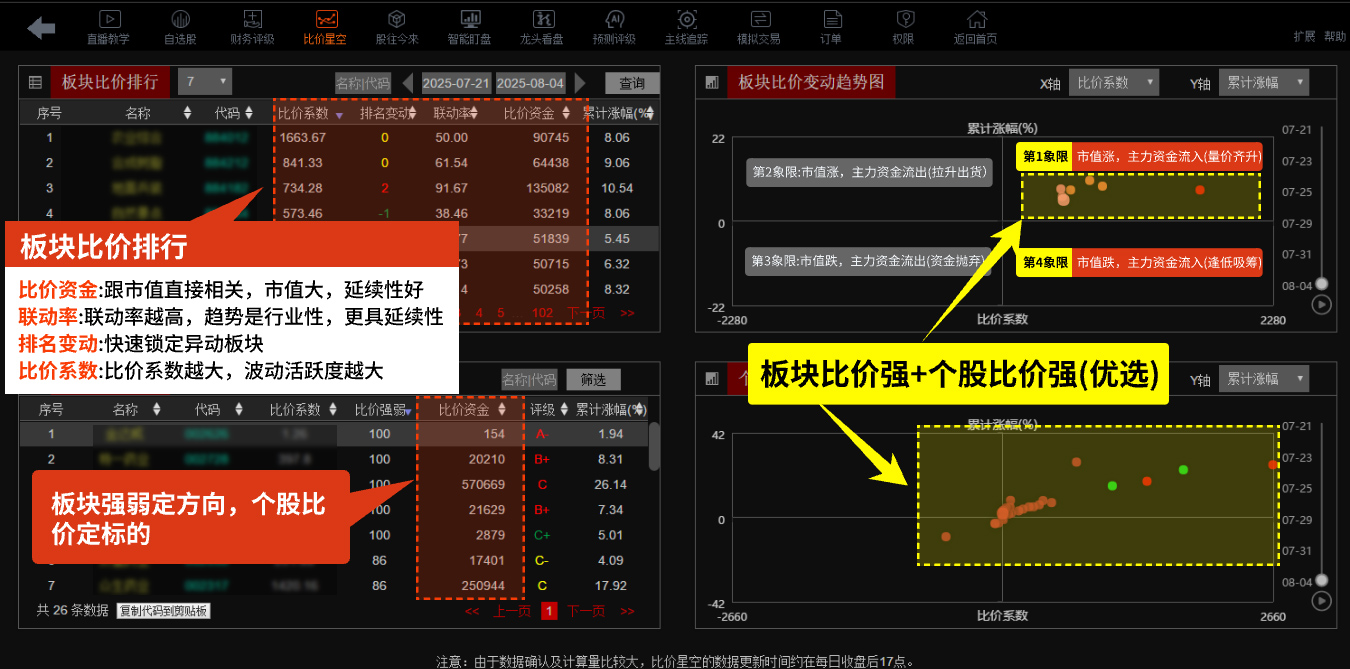
Task: Open Y轴 累计涨幅 dropdown in top chart
Action: (x=1263, y=83)
